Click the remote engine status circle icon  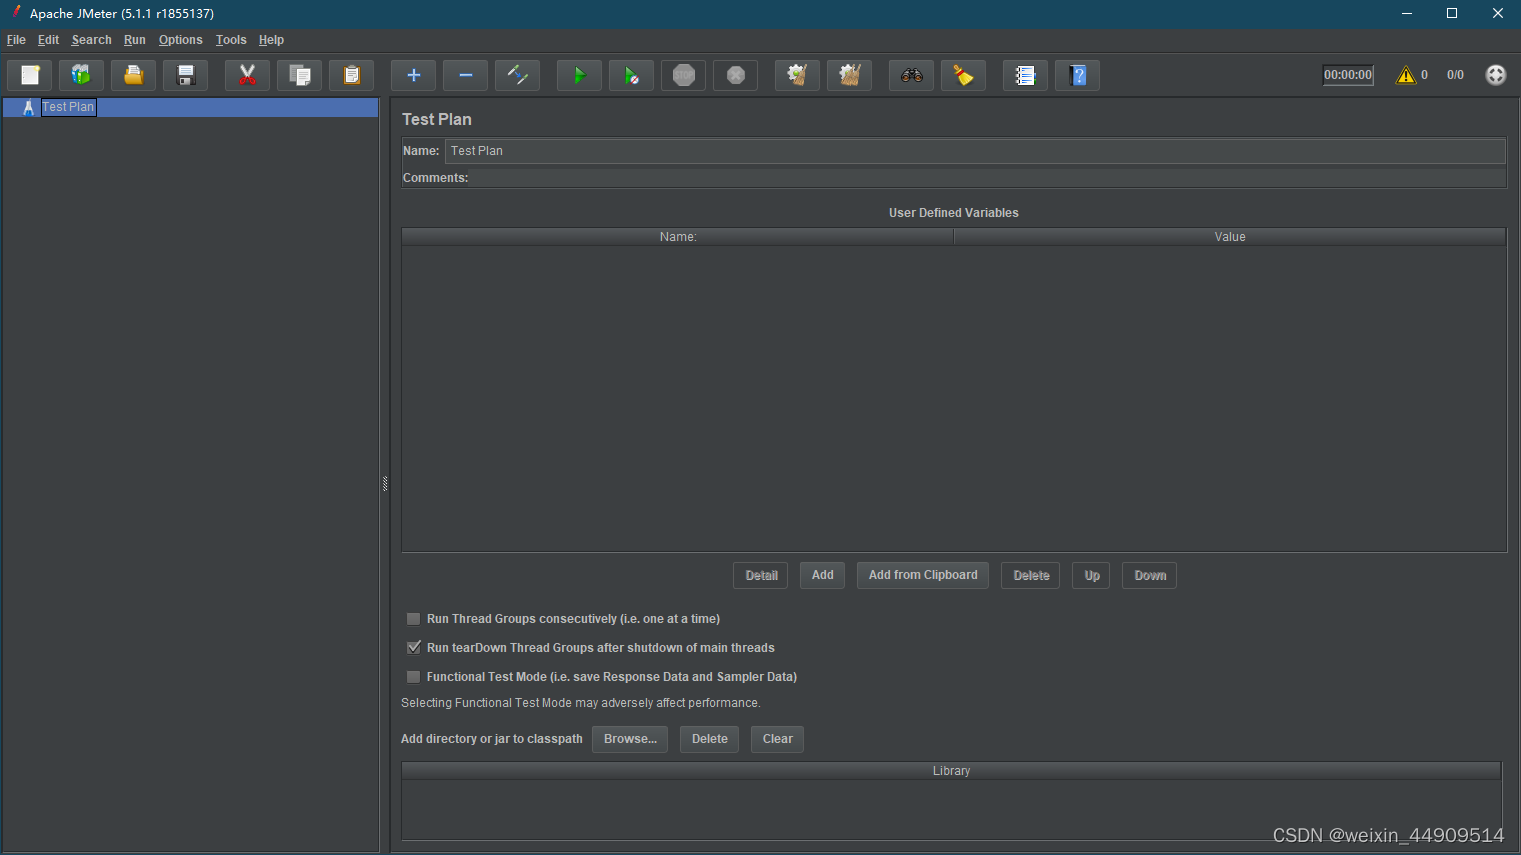tap(1495, 75)
